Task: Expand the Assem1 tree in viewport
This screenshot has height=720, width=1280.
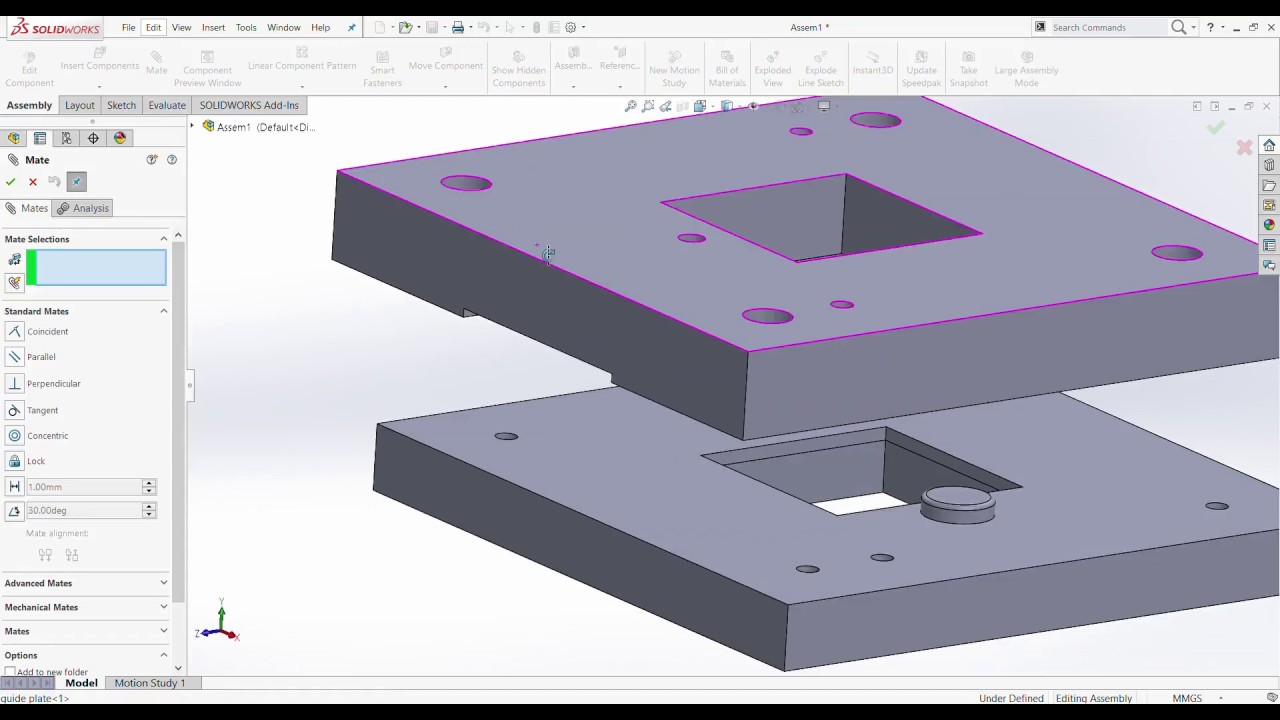Action: (193, 127)
